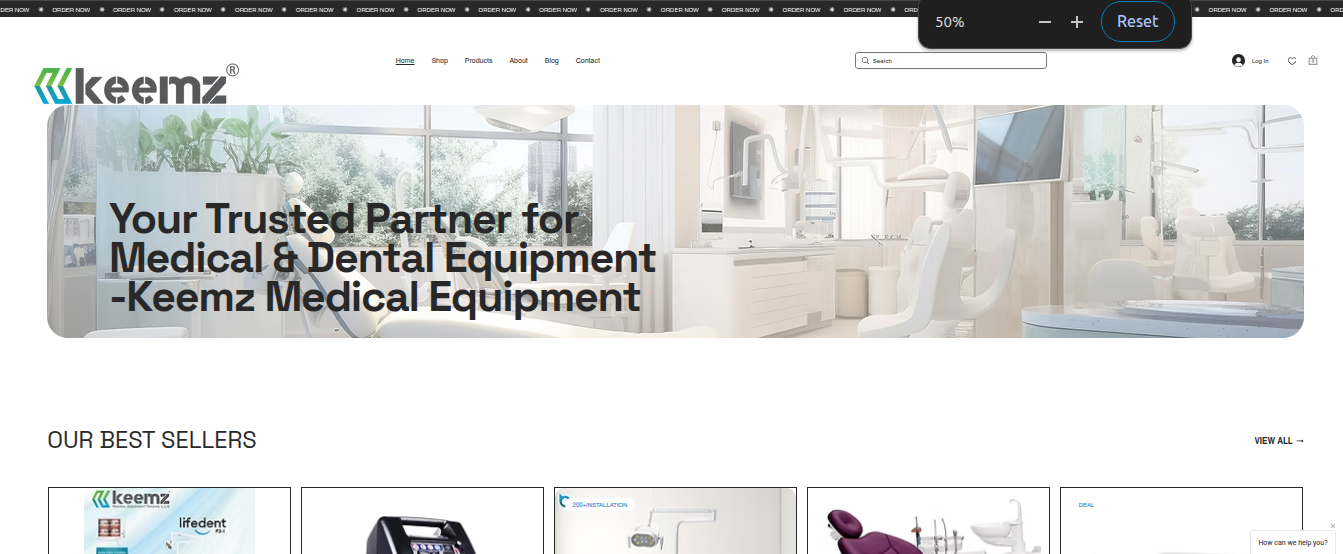Focus the Search input field
The width and height of the screenshot is (1343, 554).
(955, 61)
